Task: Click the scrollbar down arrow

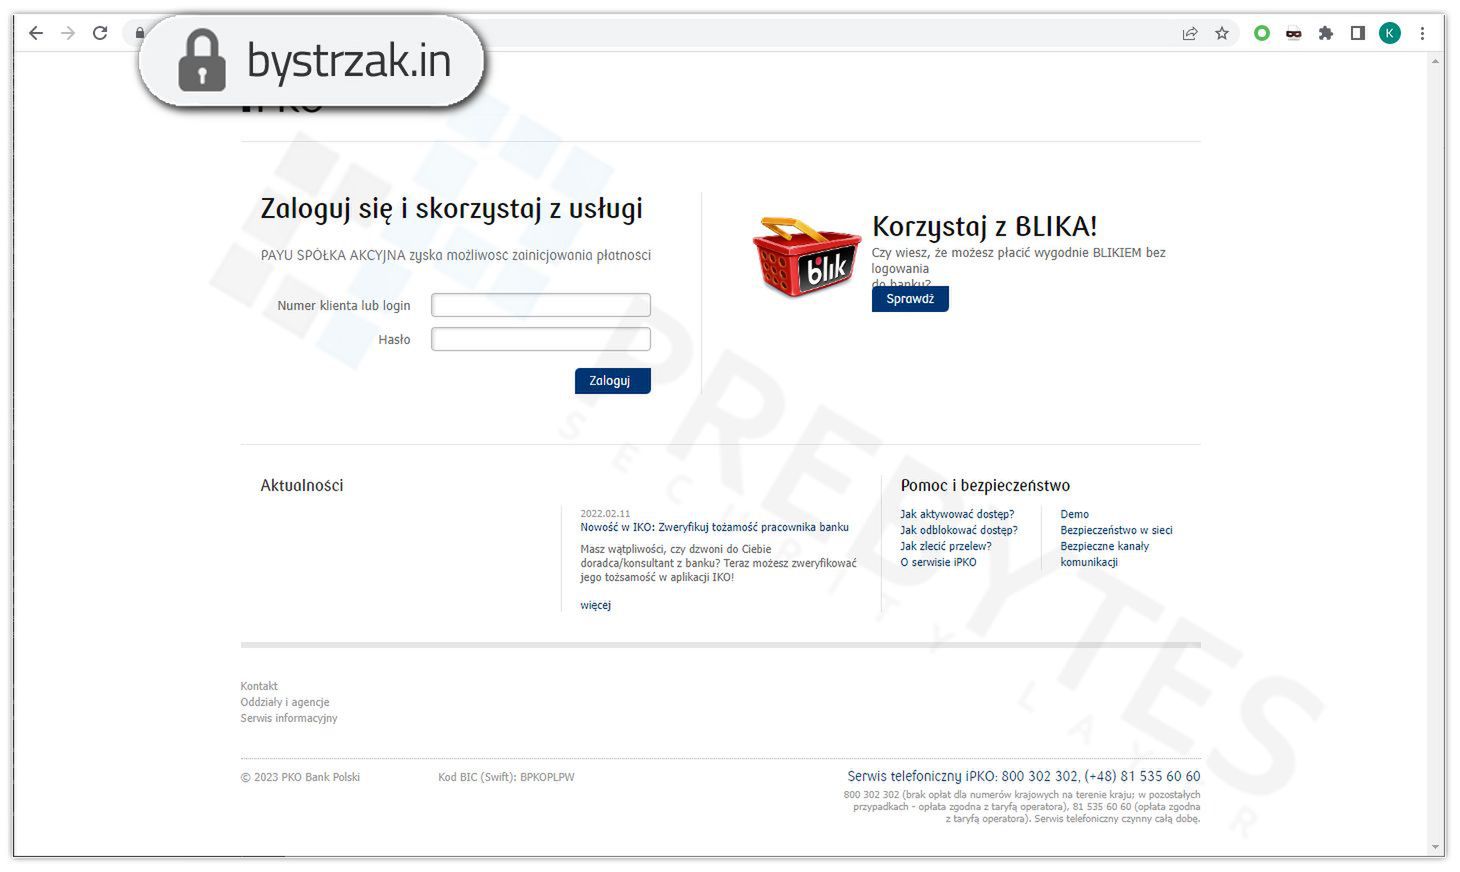Action: pyautogui.click(x=1434, y=845)
